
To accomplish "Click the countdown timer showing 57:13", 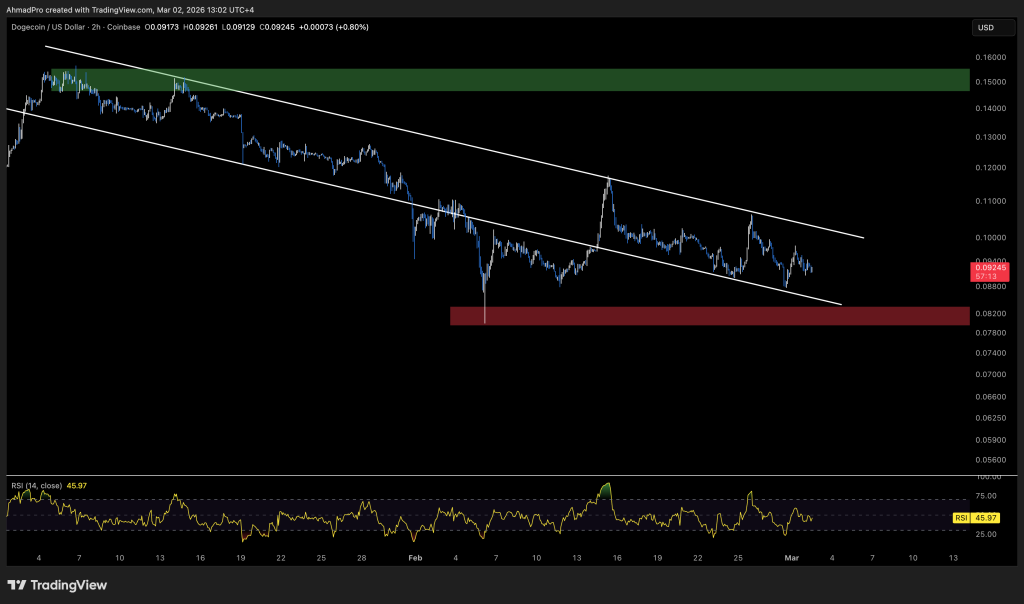I will 987,276.
